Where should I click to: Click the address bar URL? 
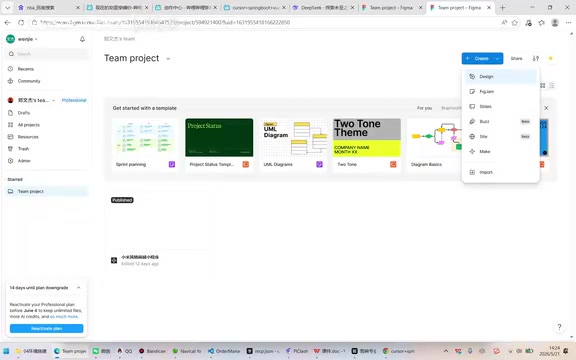165,22
